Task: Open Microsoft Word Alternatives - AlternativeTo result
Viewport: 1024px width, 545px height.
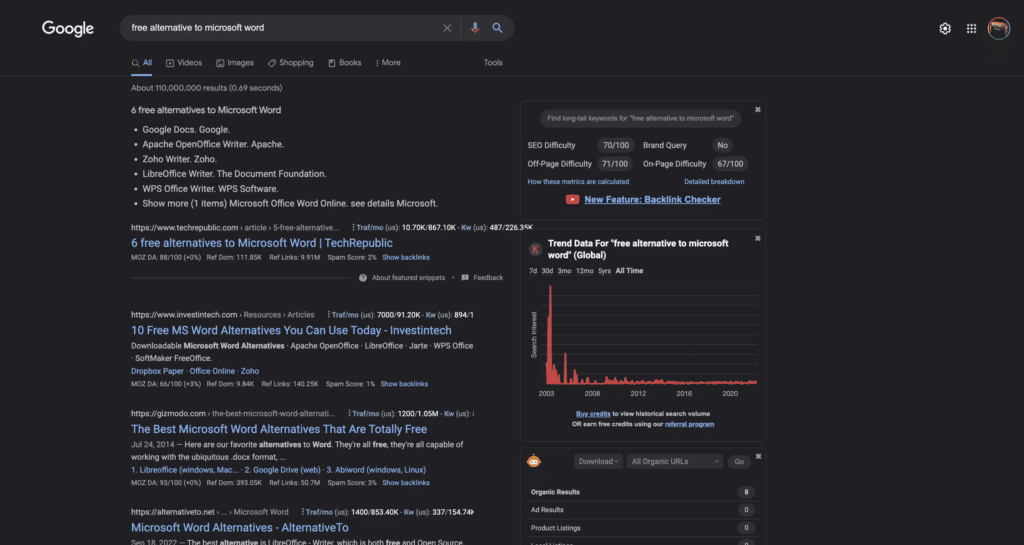Action: pos(240,527)
